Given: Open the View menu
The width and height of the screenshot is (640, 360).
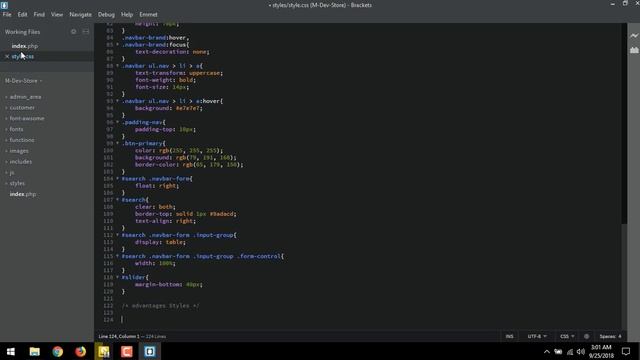Looking at the screenshot, I should pos(57,14).
